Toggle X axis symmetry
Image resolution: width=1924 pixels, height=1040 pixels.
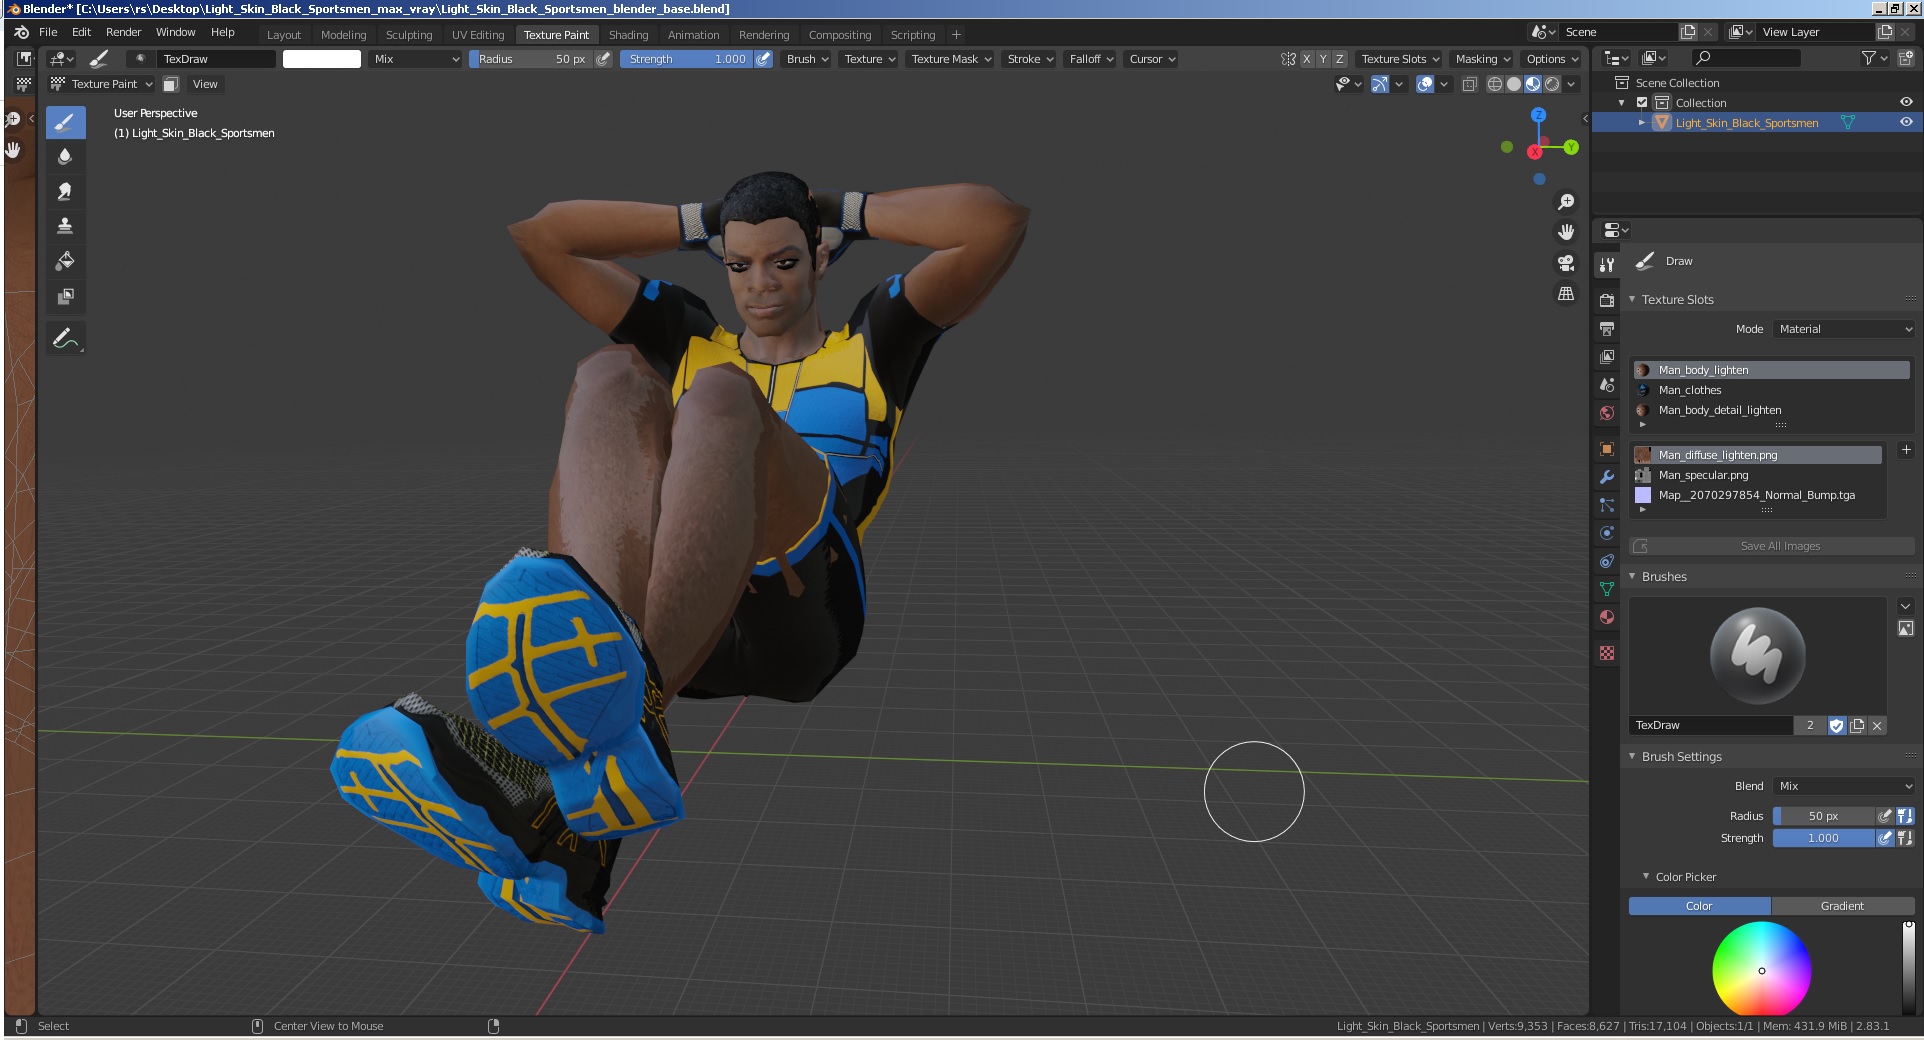click(x=1306, y=59)
